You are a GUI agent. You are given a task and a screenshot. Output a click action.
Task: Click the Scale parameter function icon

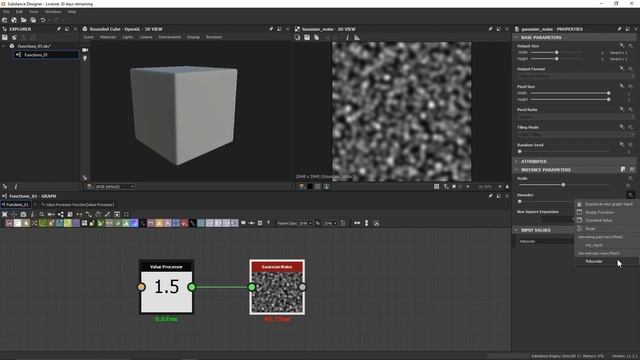tap(630, 178)
